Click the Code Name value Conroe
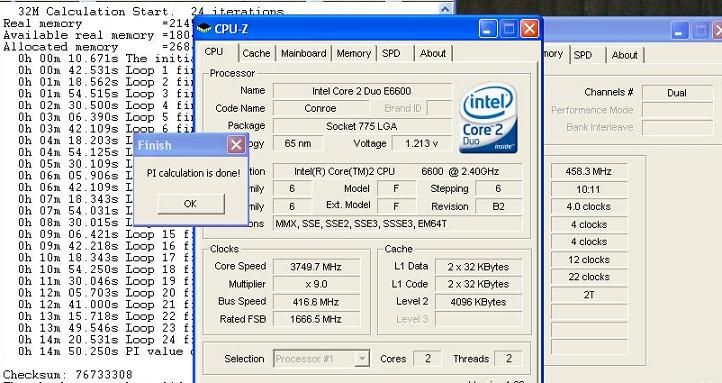 point(320,108)
